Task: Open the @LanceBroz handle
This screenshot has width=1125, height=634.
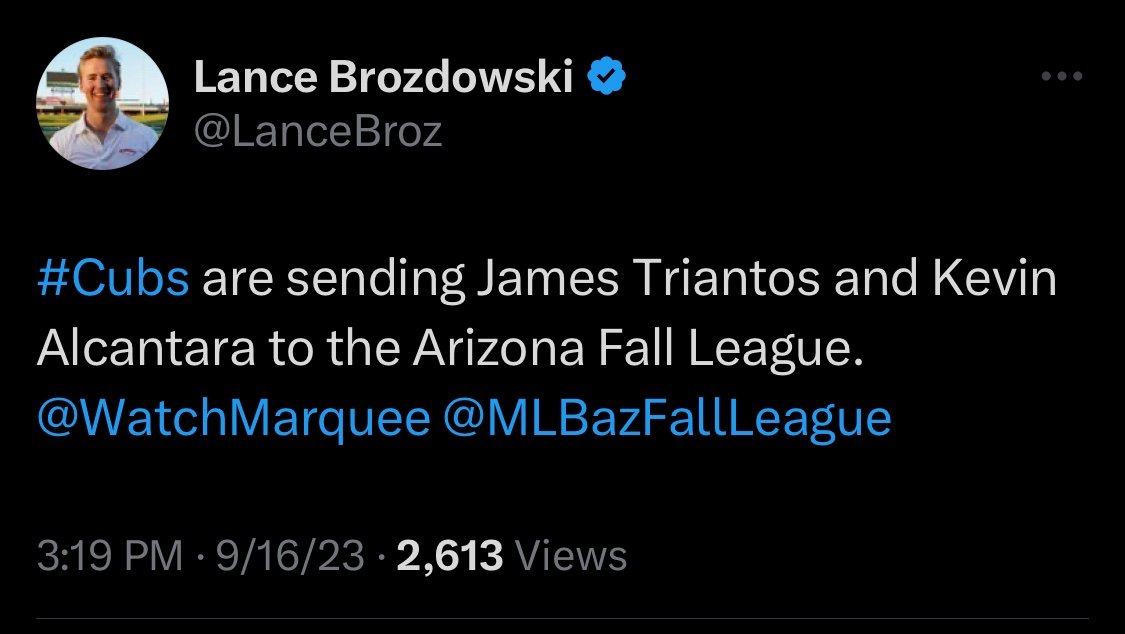Action: [x=317, y=132]
